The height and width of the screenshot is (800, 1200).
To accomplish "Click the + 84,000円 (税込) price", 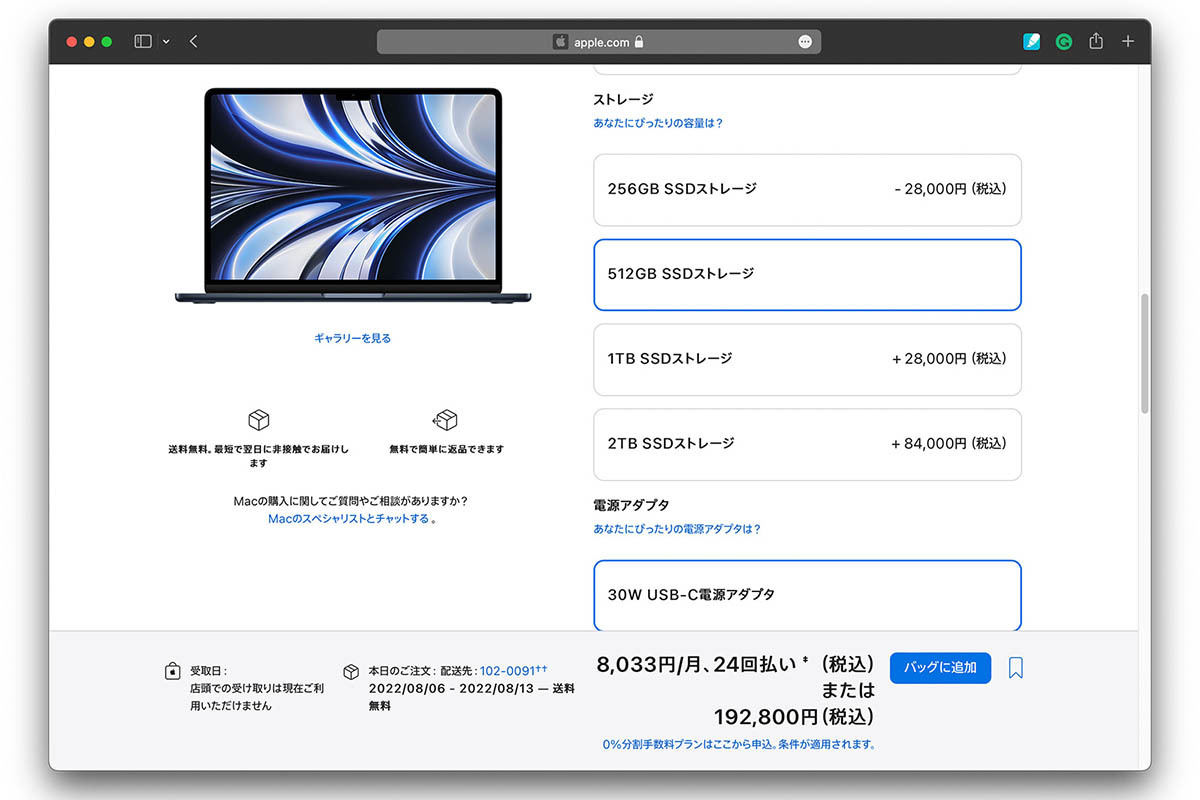I will coord(949,443).
